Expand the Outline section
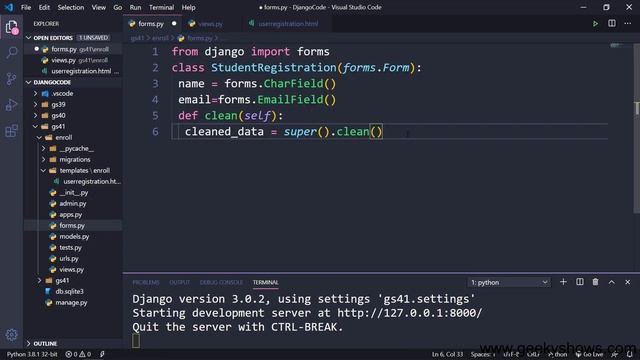640x360 pixels. pyautogui.click(x=29, y=344)
